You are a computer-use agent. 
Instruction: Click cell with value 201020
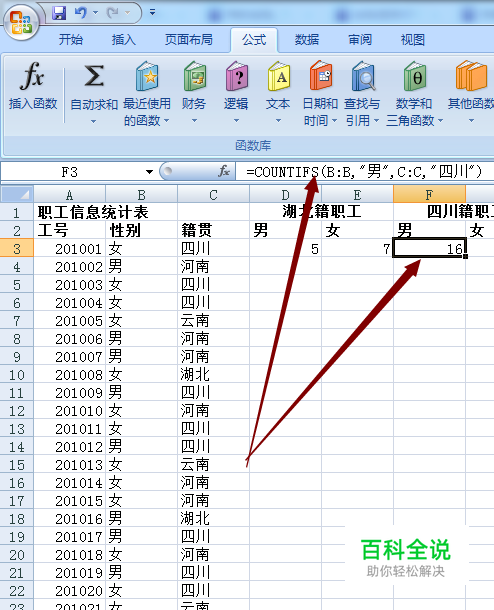[x=69, y=591]
